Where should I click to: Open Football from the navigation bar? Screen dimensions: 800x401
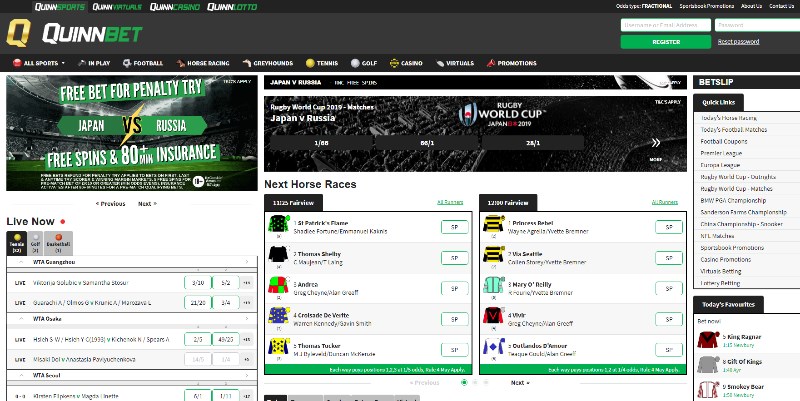[142, 63]
